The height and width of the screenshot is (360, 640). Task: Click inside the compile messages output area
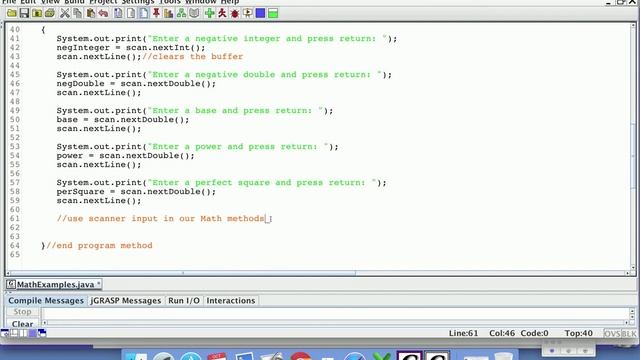point(336,313)
